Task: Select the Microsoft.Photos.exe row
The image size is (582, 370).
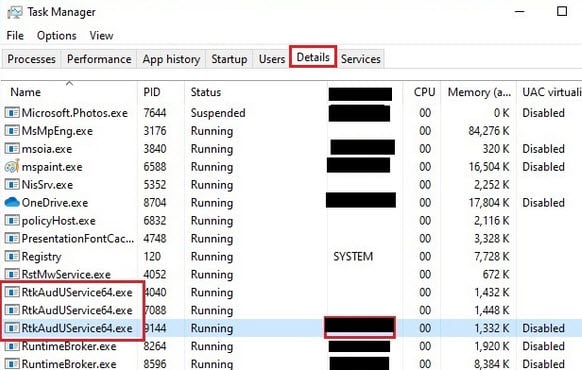Action: (x=291, y=112)
